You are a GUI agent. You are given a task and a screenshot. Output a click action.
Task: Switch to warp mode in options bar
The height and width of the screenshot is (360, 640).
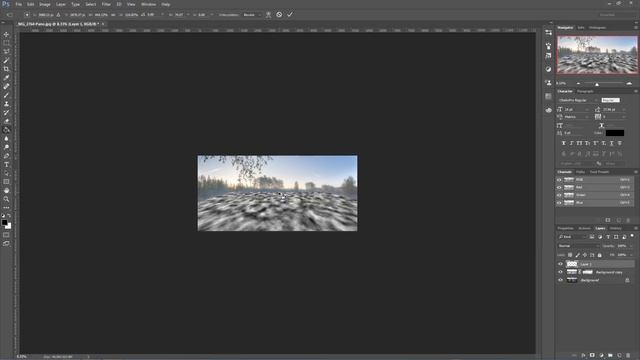coord(268,14)
